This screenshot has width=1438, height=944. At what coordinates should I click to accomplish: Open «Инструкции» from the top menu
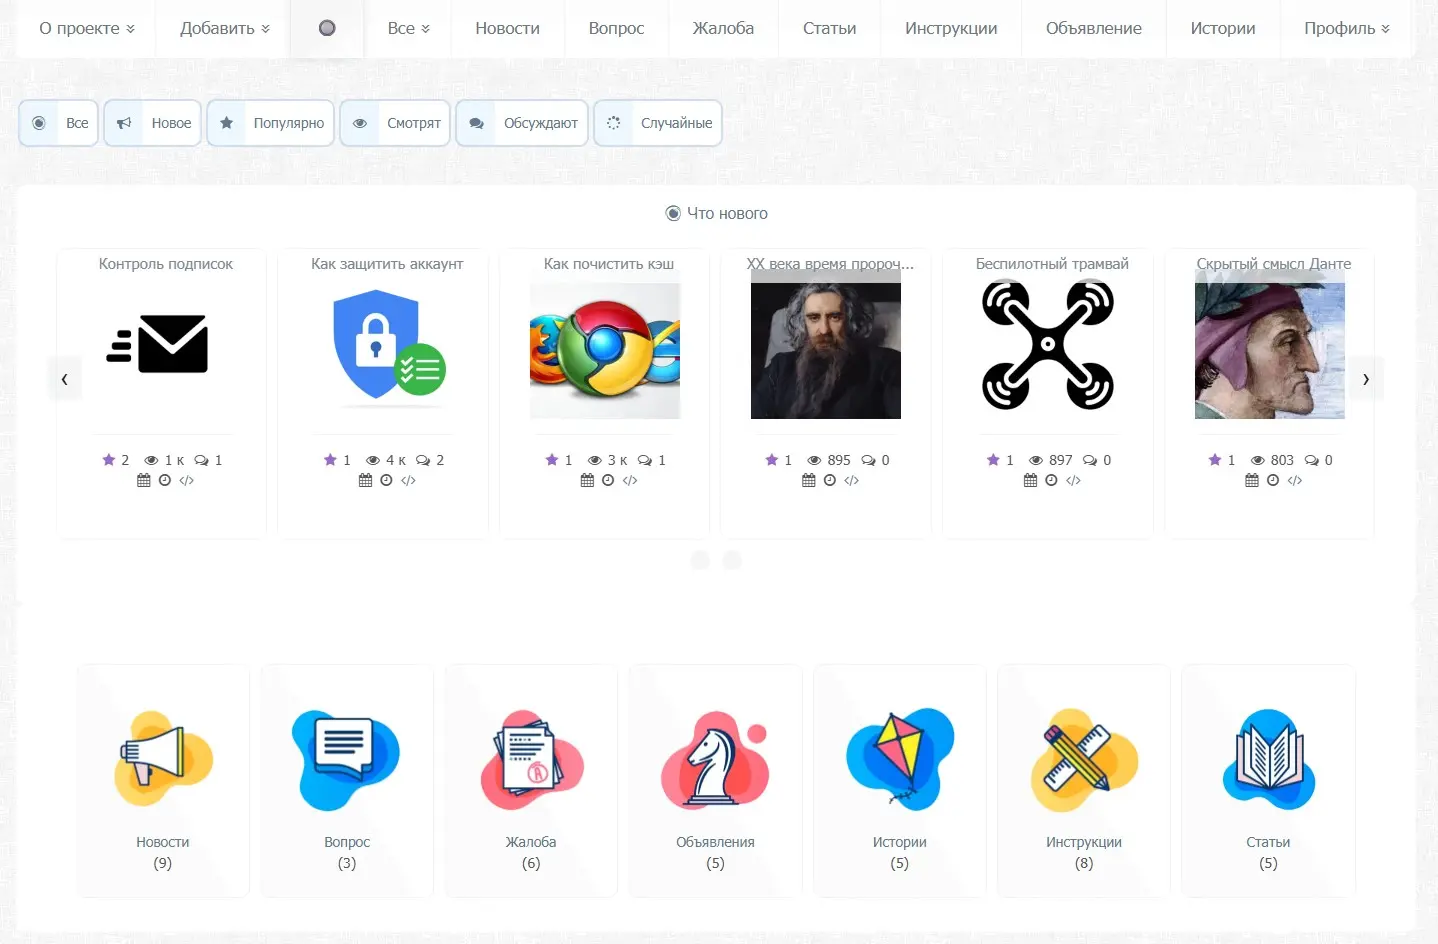click(951, 28)
